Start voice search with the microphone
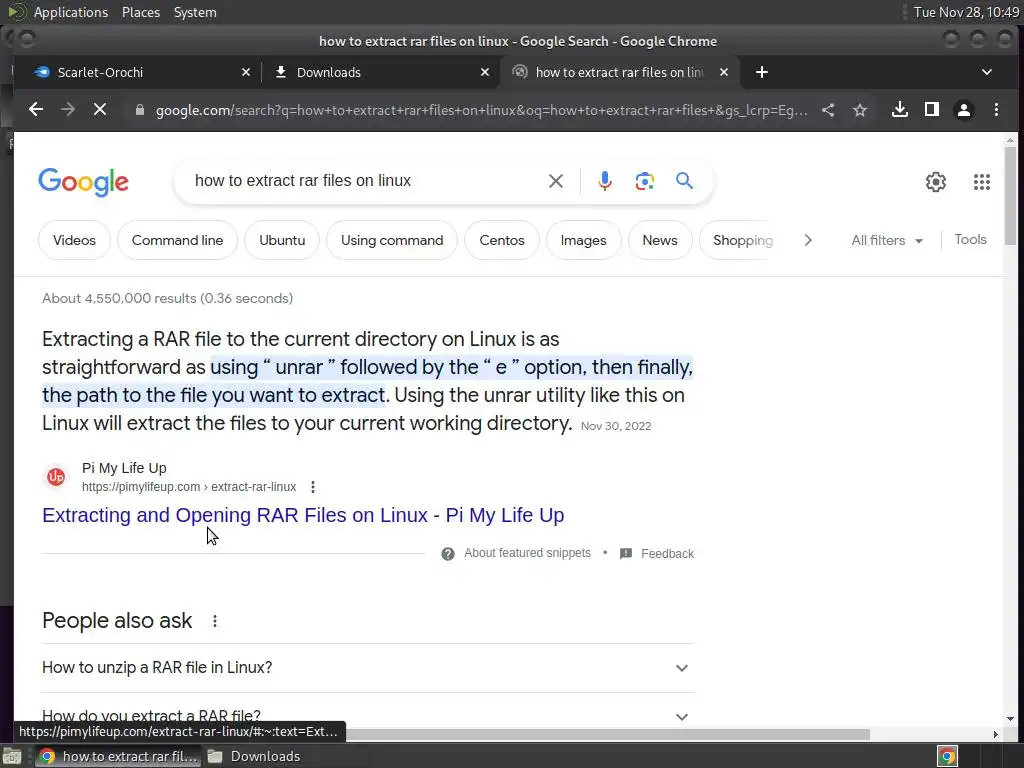 [605, 181]
